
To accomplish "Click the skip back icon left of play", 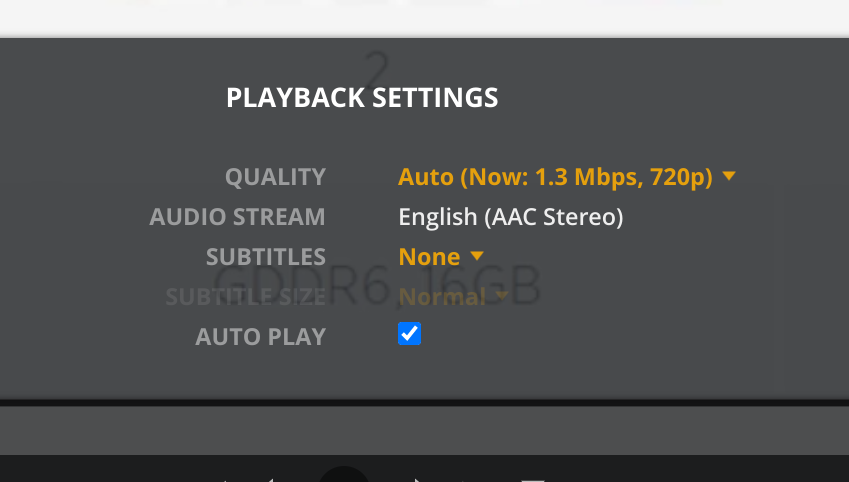I will coord(267,478).
